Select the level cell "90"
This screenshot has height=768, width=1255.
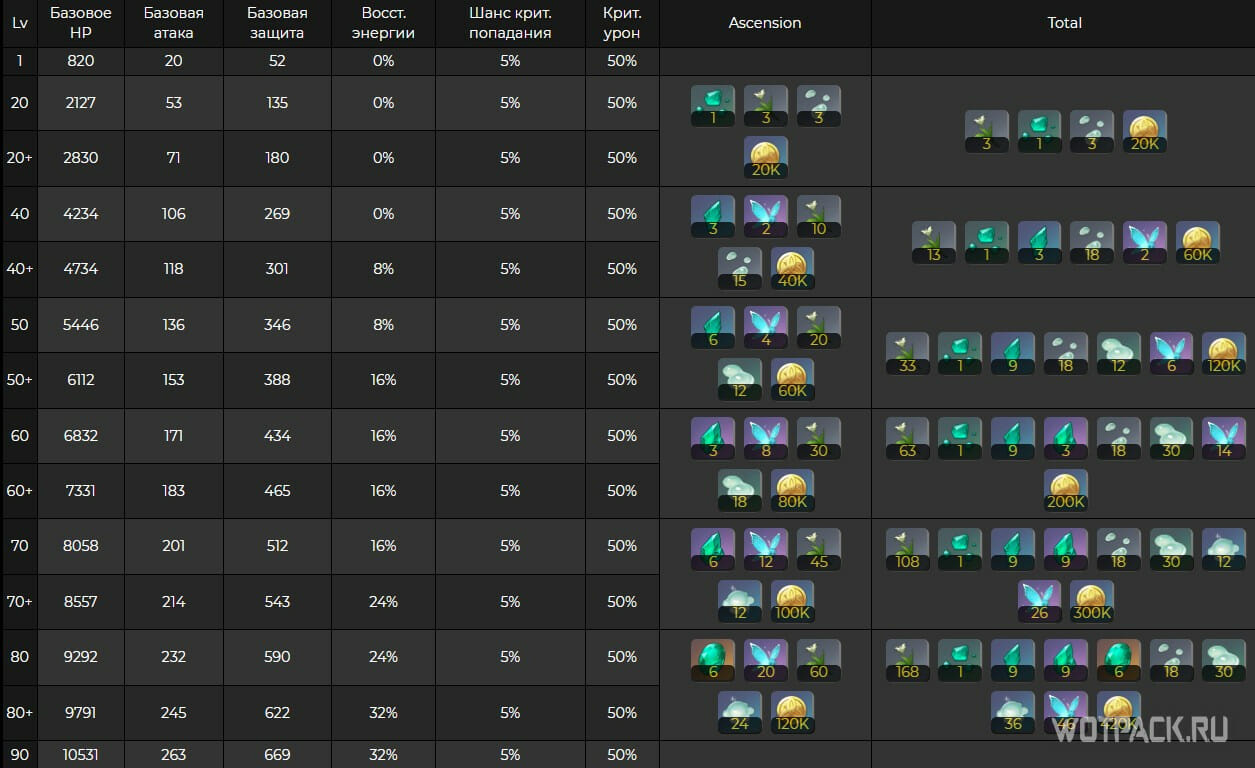[20, 754]
